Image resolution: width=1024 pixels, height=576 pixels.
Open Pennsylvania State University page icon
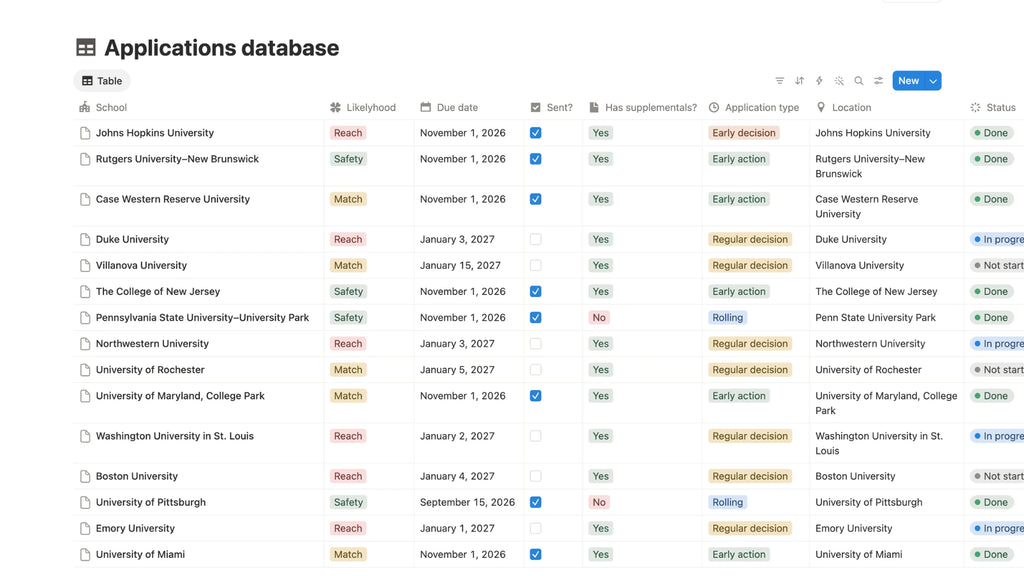pyautogui.click(x=85, y=318)
